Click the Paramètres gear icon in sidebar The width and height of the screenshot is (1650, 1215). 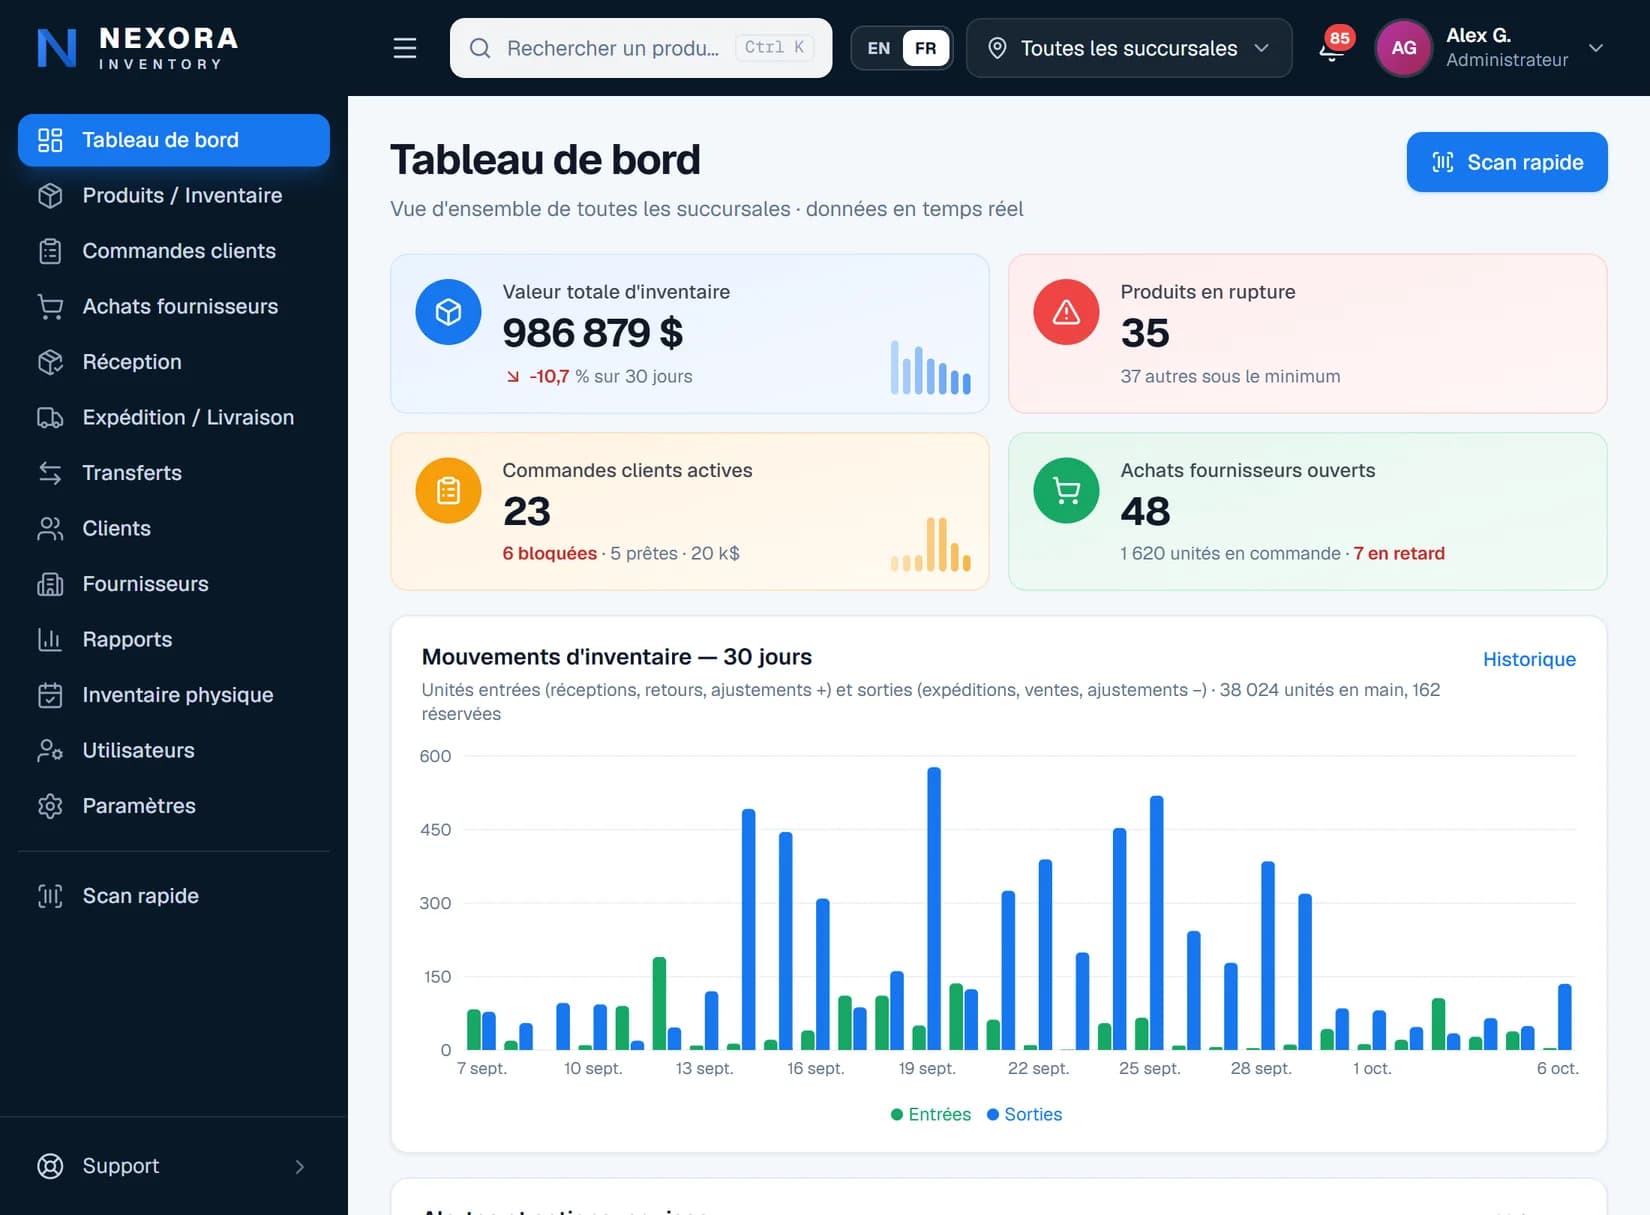tap(50, 806)
